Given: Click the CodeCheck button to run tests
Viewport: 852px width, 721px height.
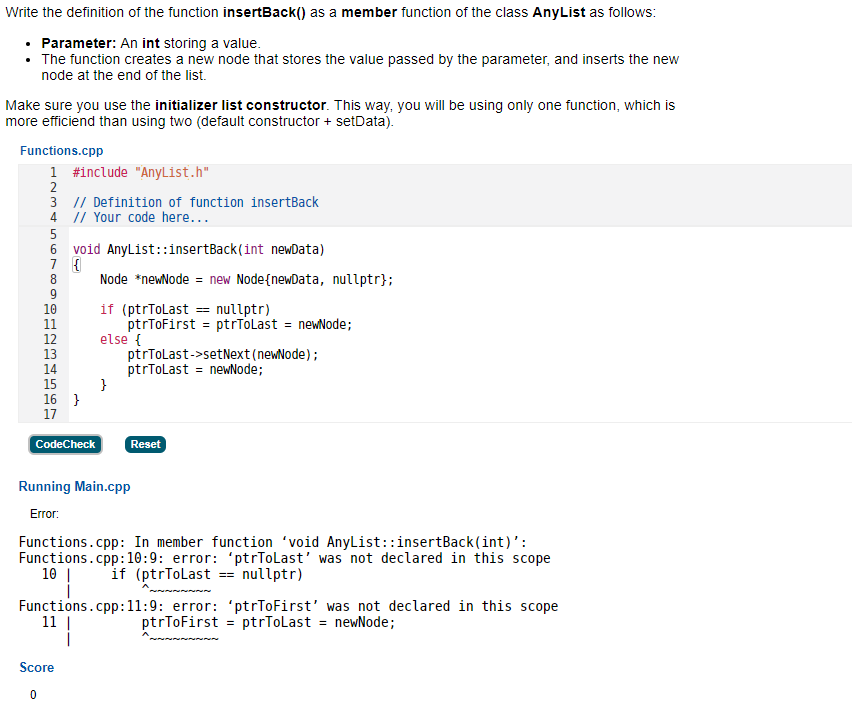Looking at the screenshot, I should tap(65, 444).
